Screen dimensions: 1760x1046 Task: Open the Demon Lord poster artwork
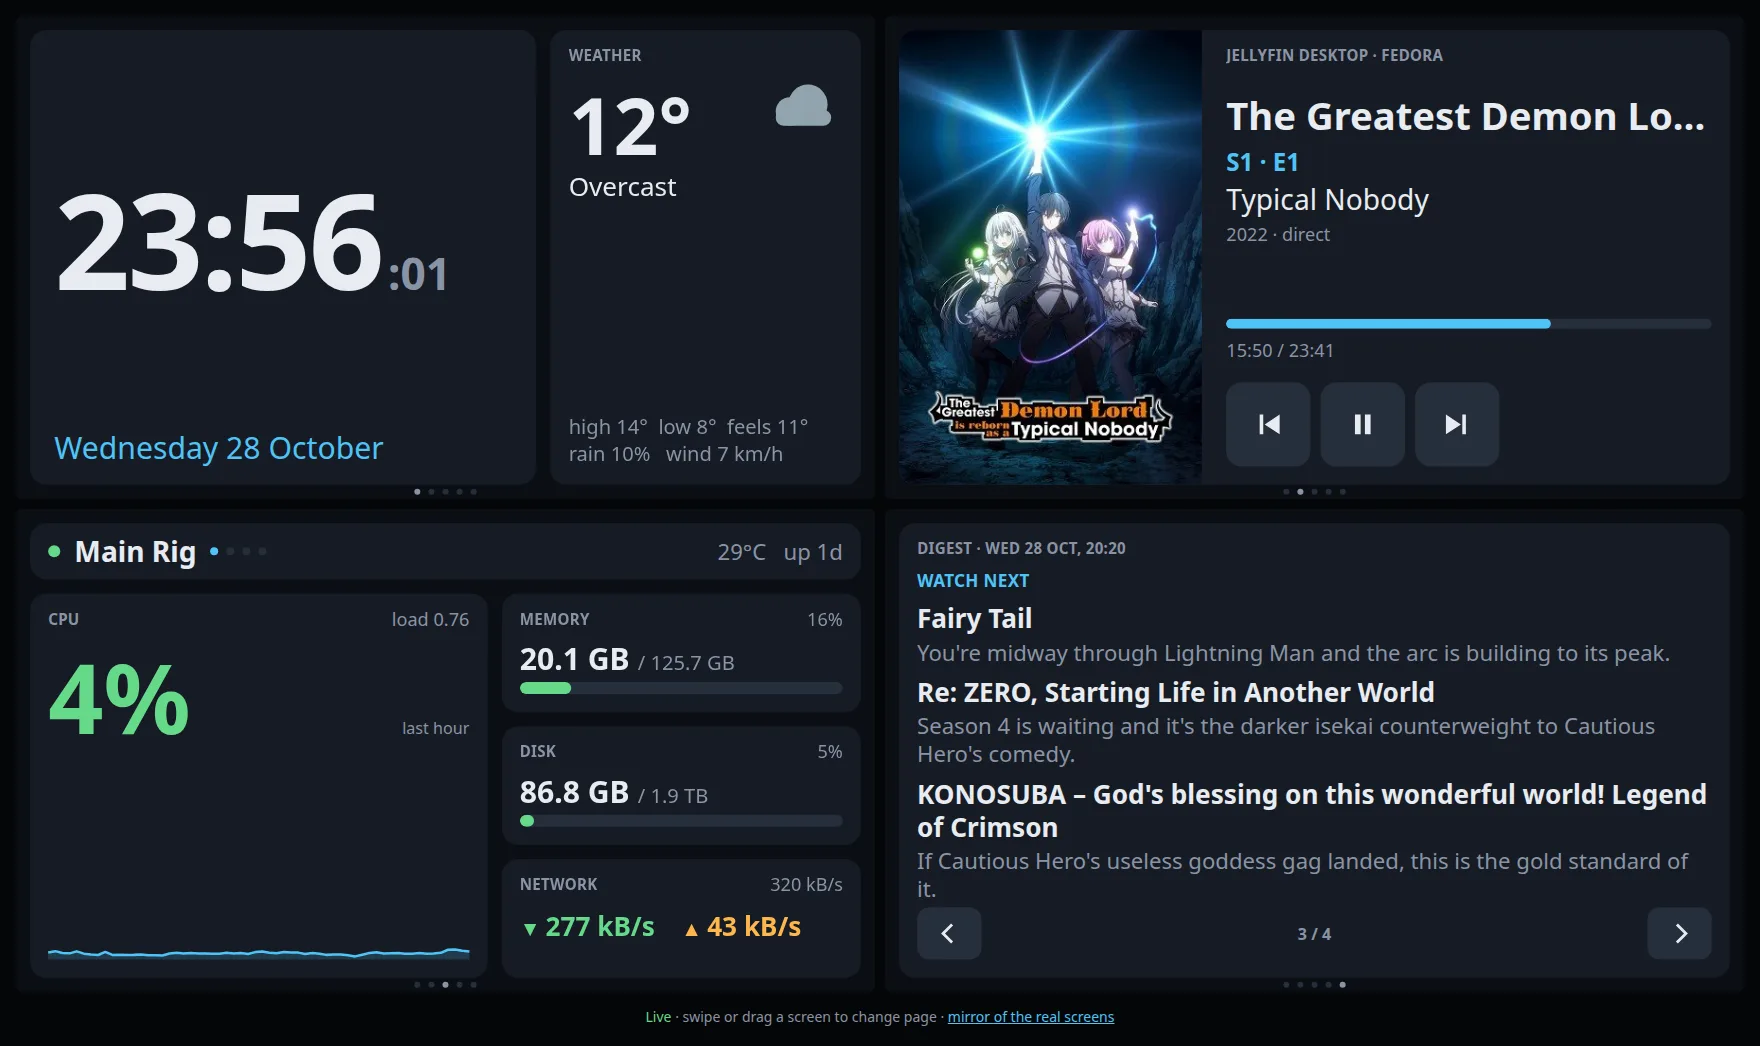point(1050,257)
